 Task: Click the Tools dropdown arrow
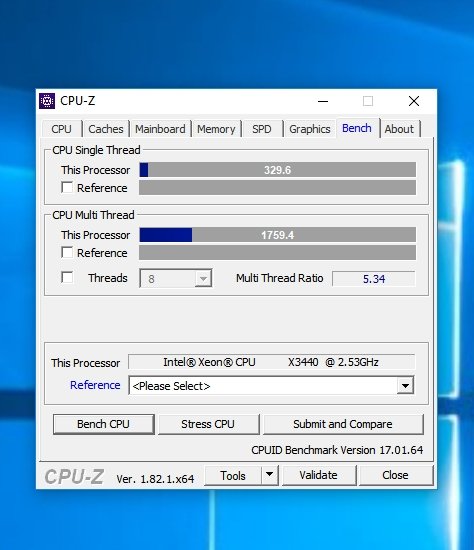[269, 475]
